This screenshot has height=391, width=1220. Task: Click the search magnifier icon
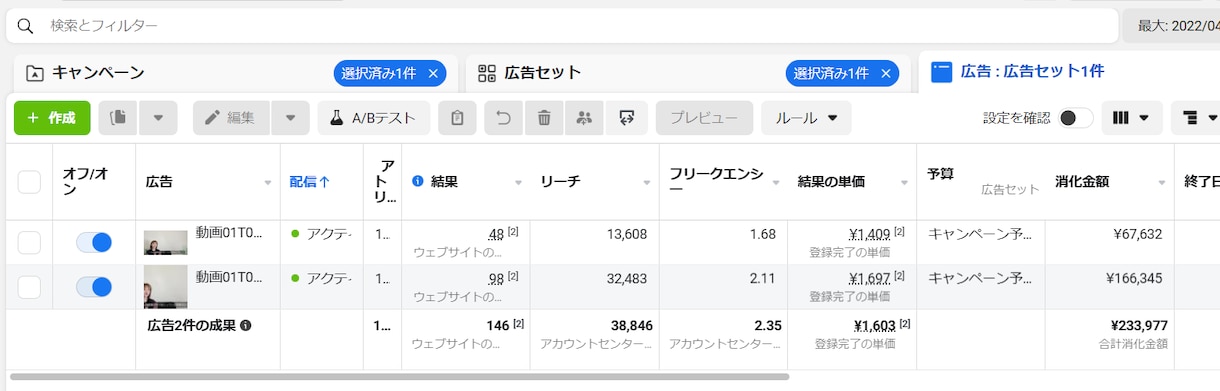point(25,25)
